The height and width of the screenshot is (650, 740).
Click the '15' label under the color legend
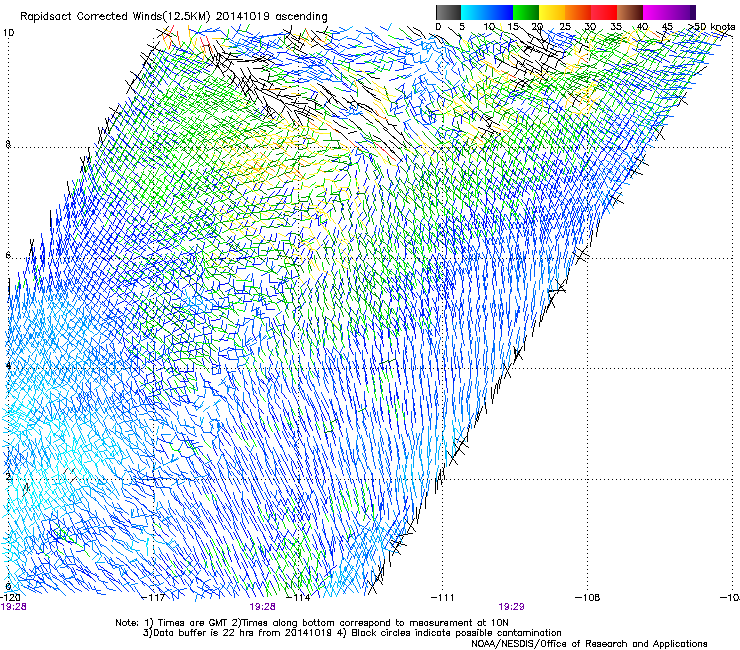[x=513, y=27]
